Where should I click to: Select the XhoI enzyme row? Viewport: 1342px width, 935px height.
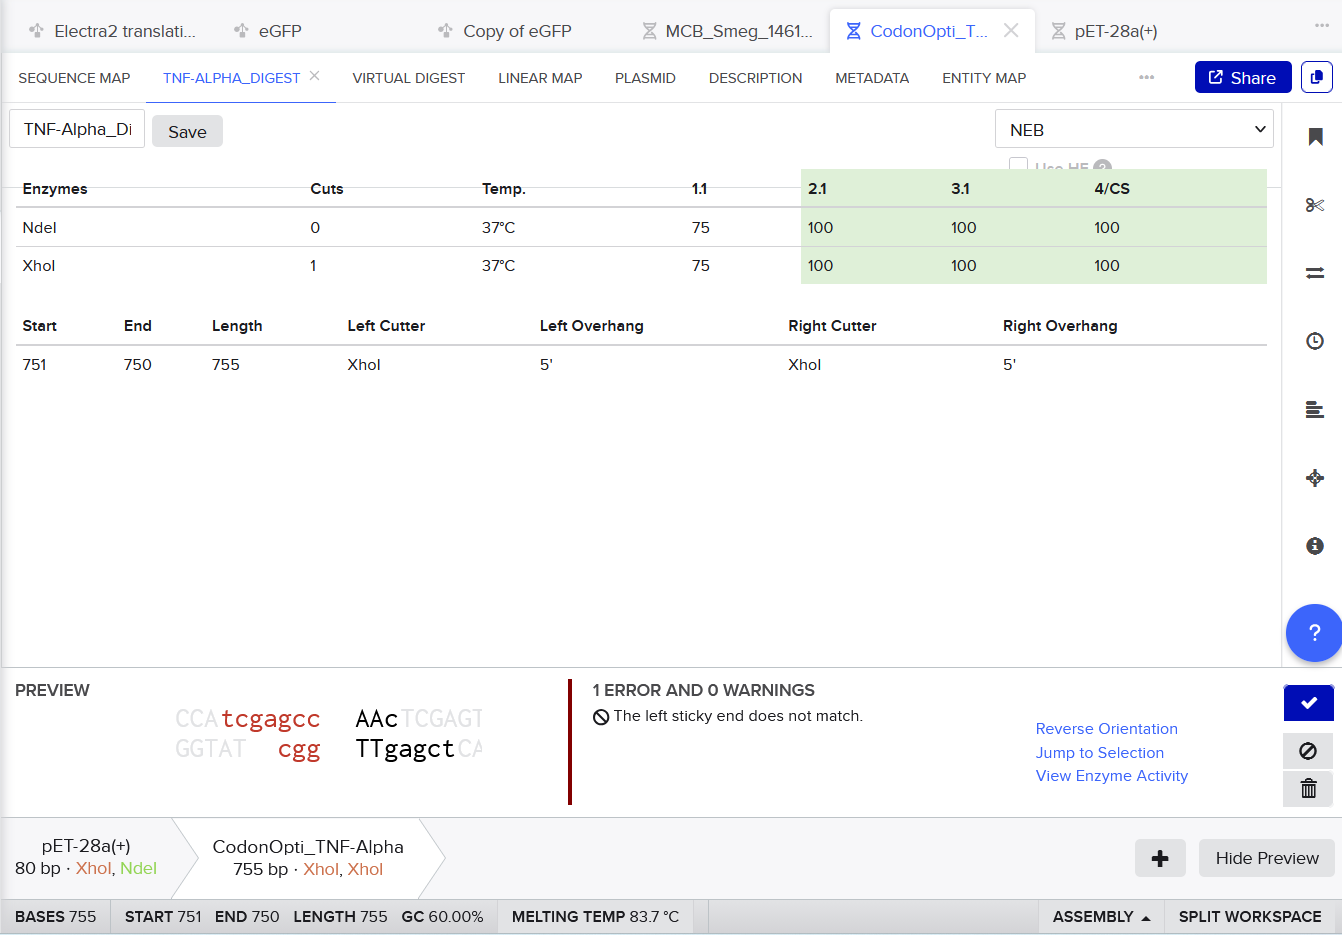[642, 265]
